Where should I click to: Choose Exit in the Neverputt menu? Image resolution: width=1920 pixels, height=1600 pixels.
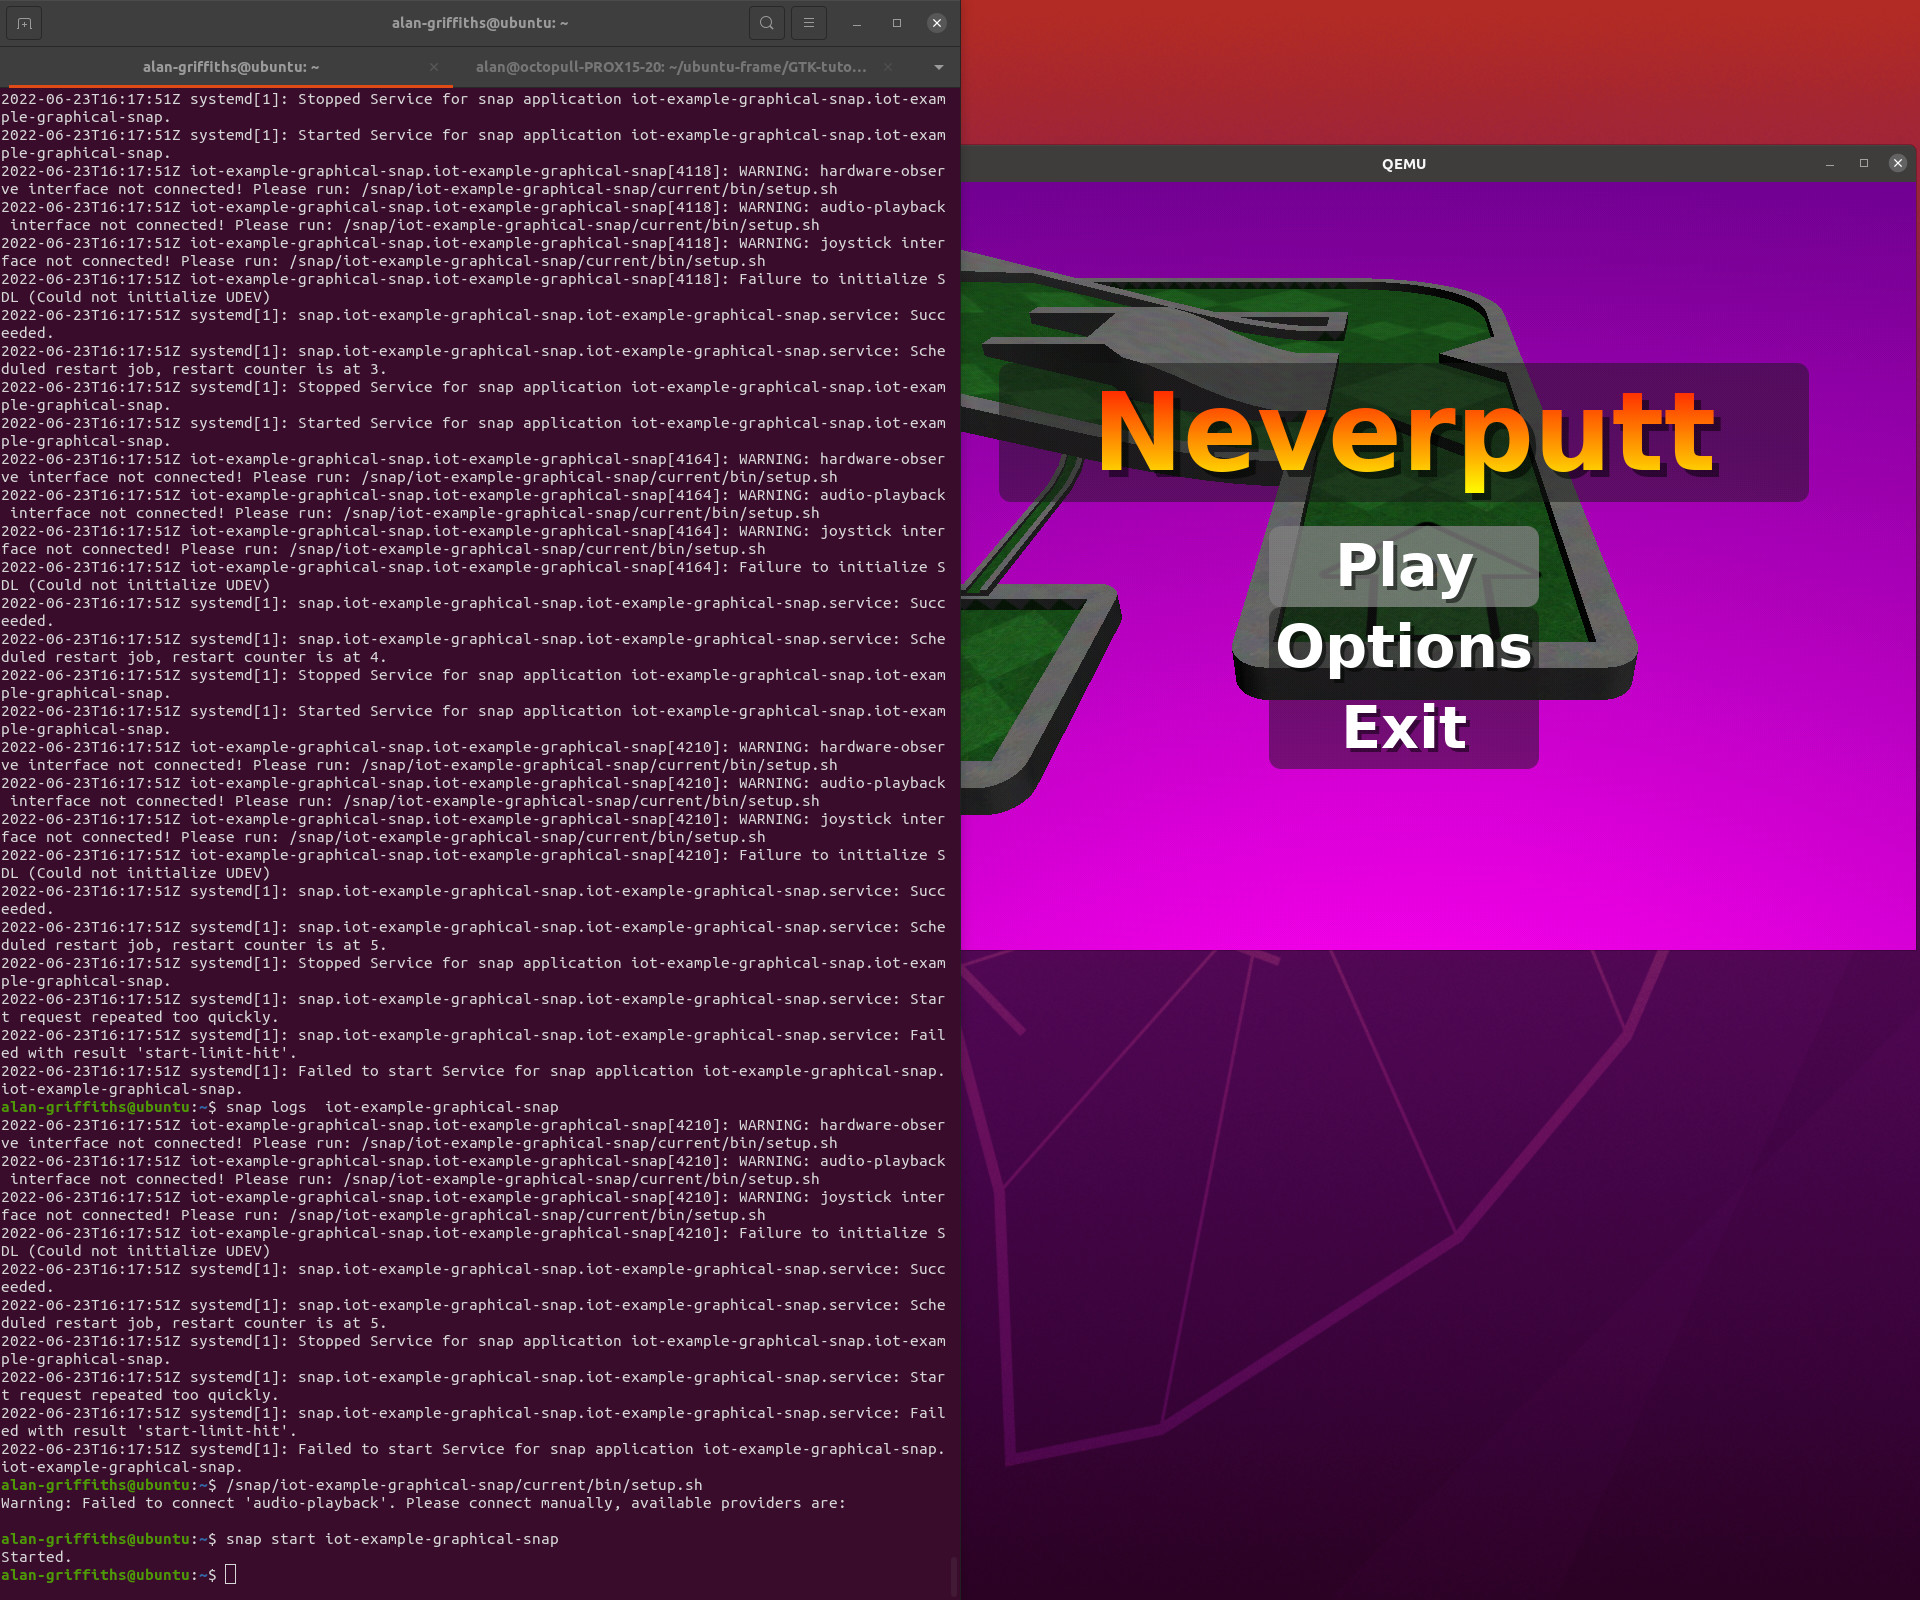(1403, 728)
